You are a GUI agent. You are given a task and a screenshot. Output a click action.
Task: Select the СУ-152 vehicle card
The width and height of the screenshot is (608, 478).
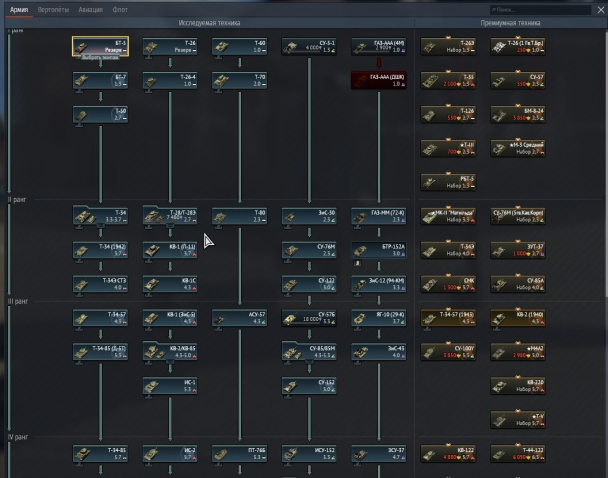coord(309,386)
